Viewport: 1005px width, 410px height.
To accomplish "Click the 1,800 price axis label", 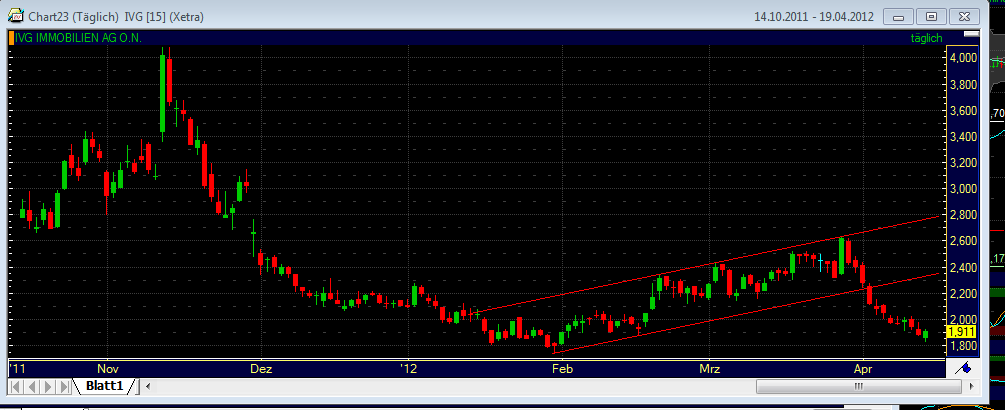I will click(x=964, y=345).
